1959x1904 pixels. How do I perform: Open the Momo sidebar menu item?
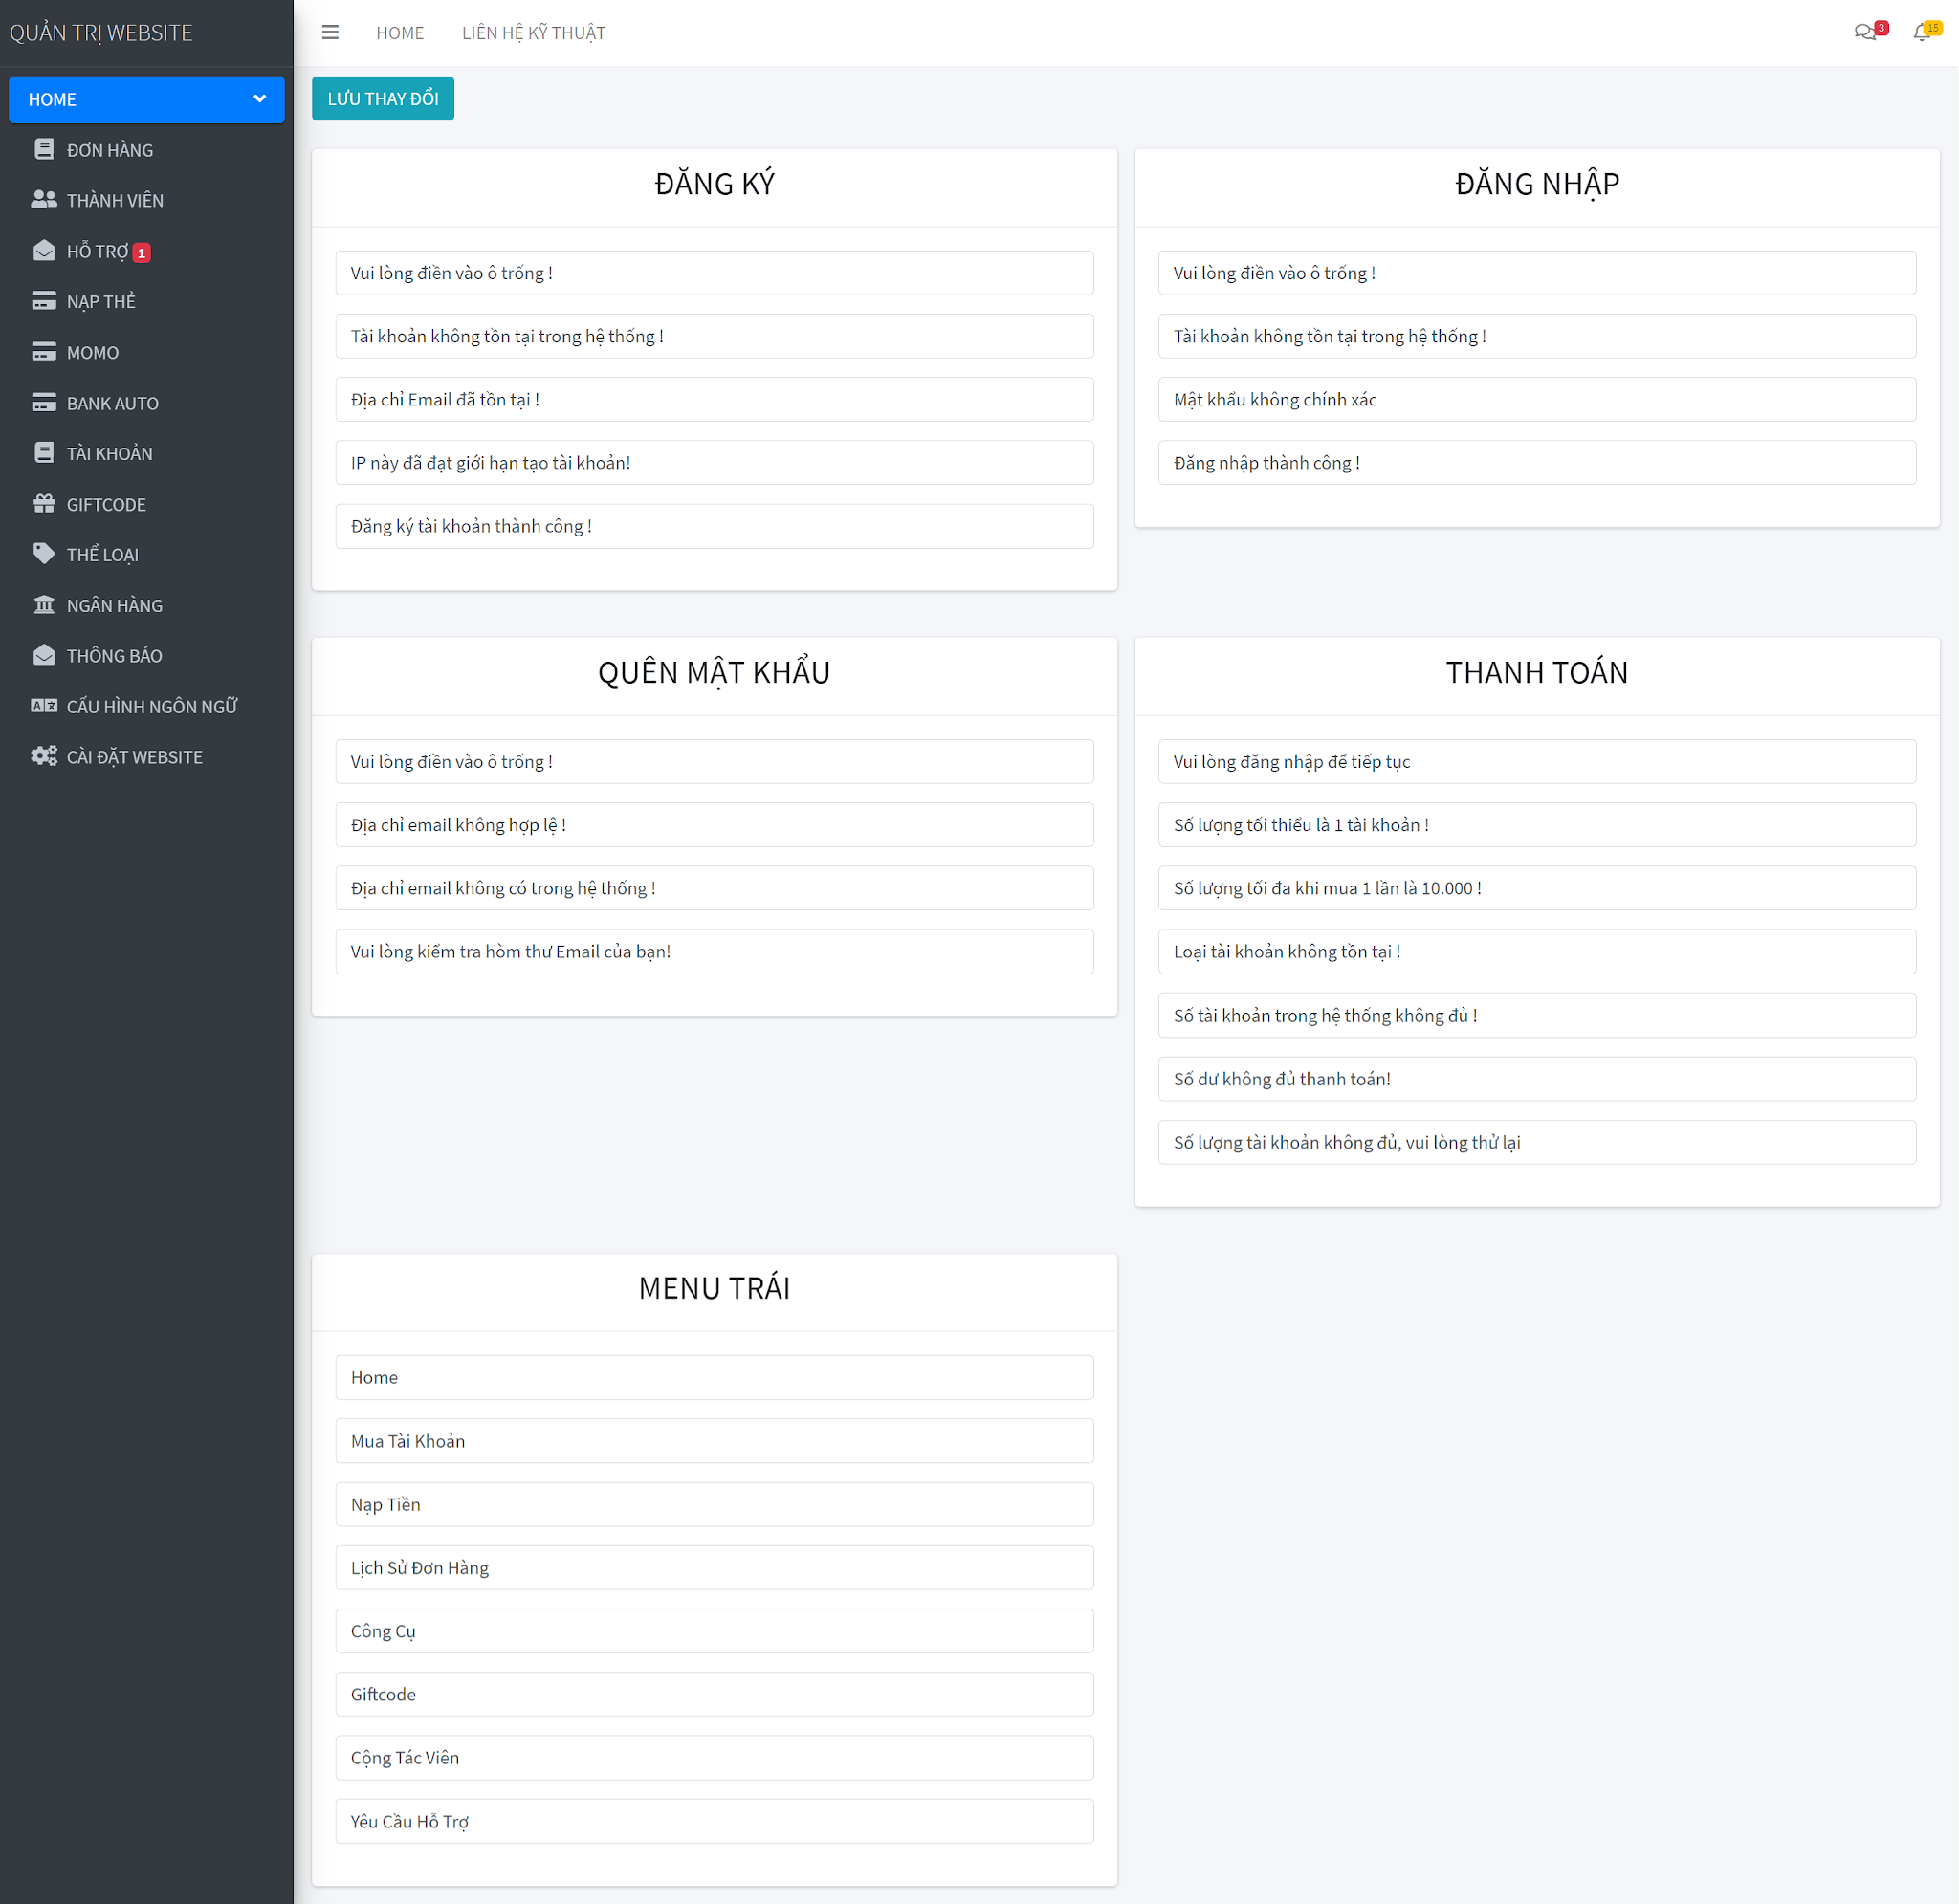(93, 353)
